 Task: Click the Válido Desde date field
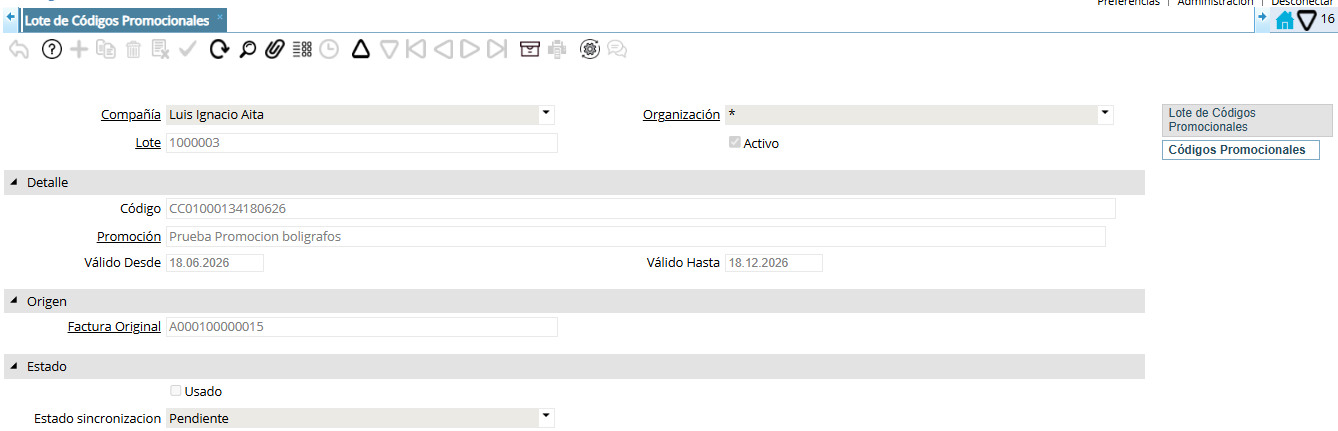point(214,263)
